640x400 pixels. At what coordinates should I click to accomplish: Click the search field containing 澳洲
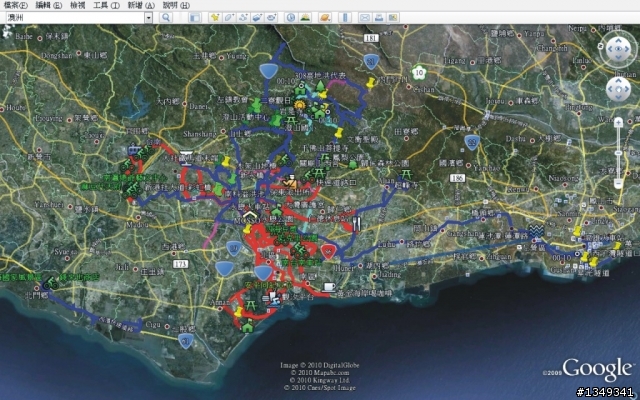(76, 18)
